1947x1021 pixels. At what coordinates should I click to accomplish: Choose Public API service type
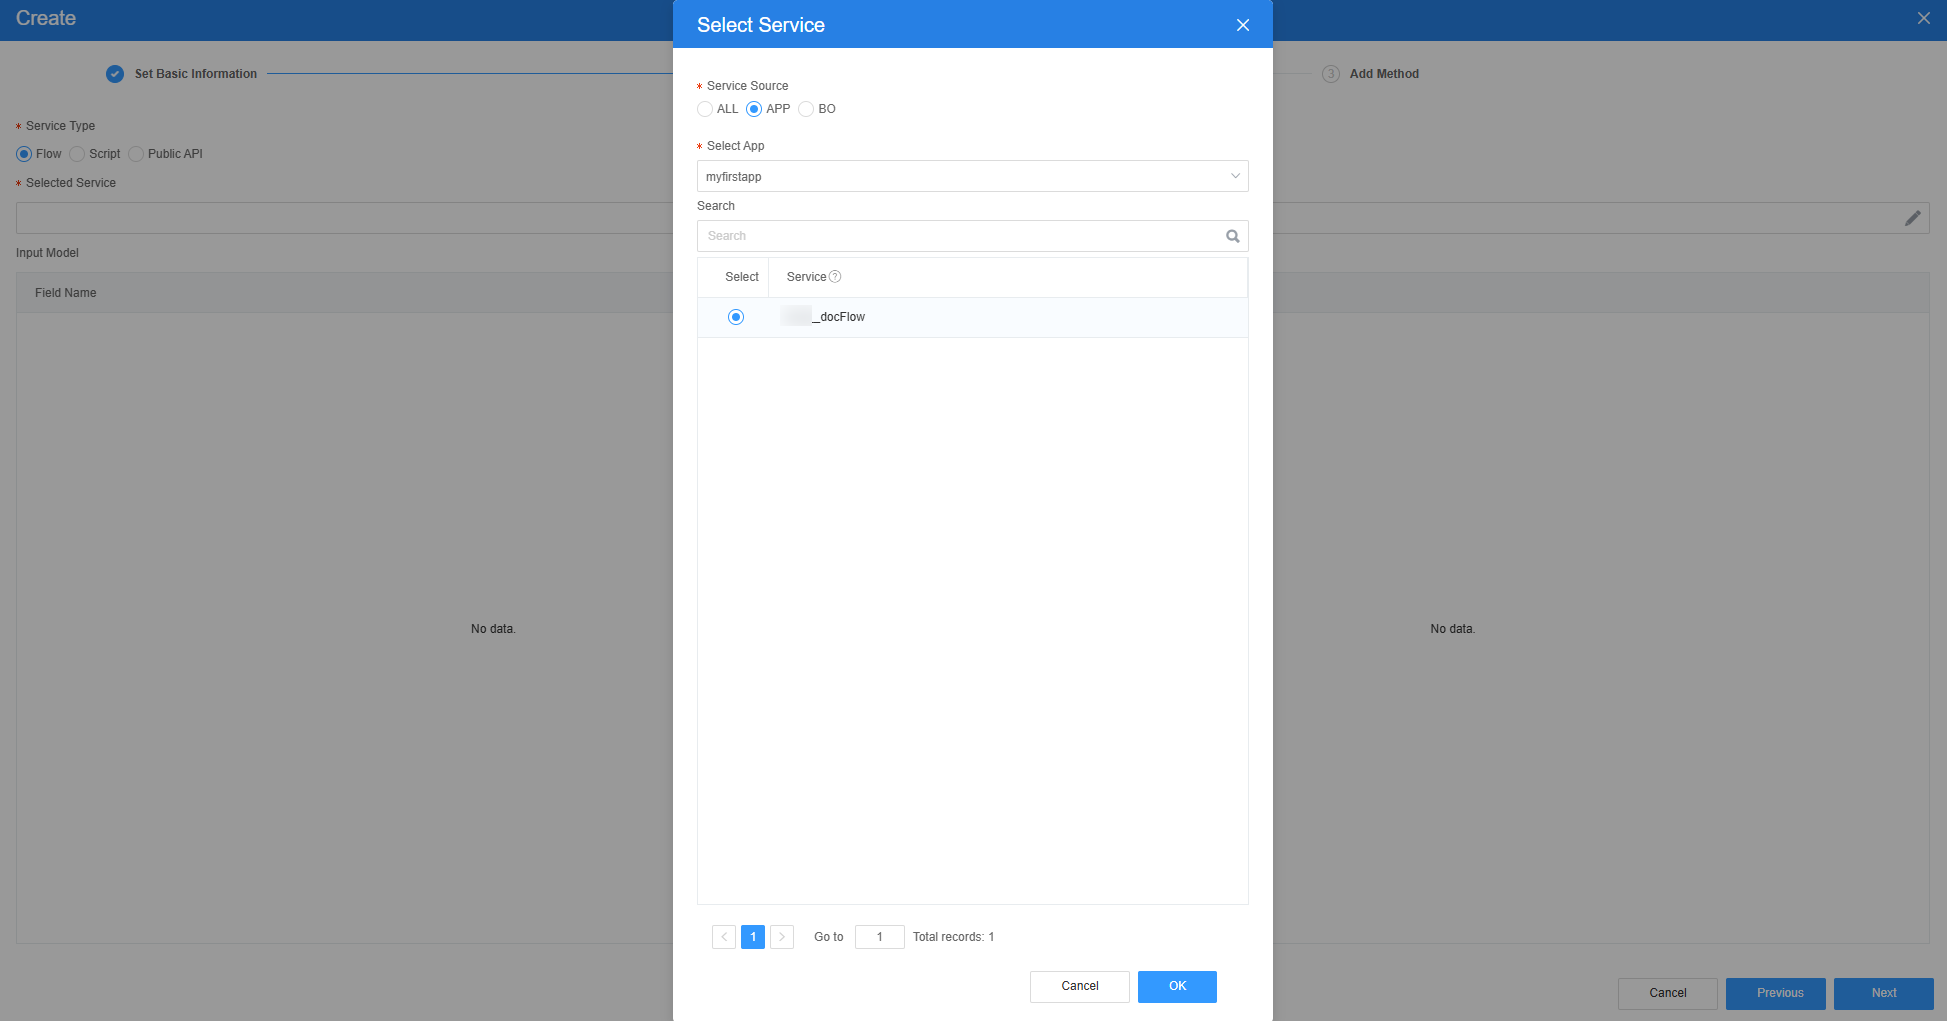136,154
